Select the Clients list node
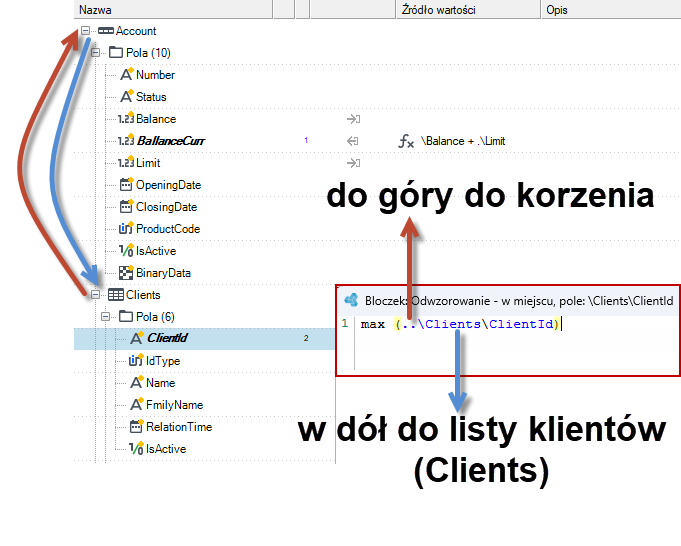Viewport: 681px width, 546px height. tap(143, 295)
